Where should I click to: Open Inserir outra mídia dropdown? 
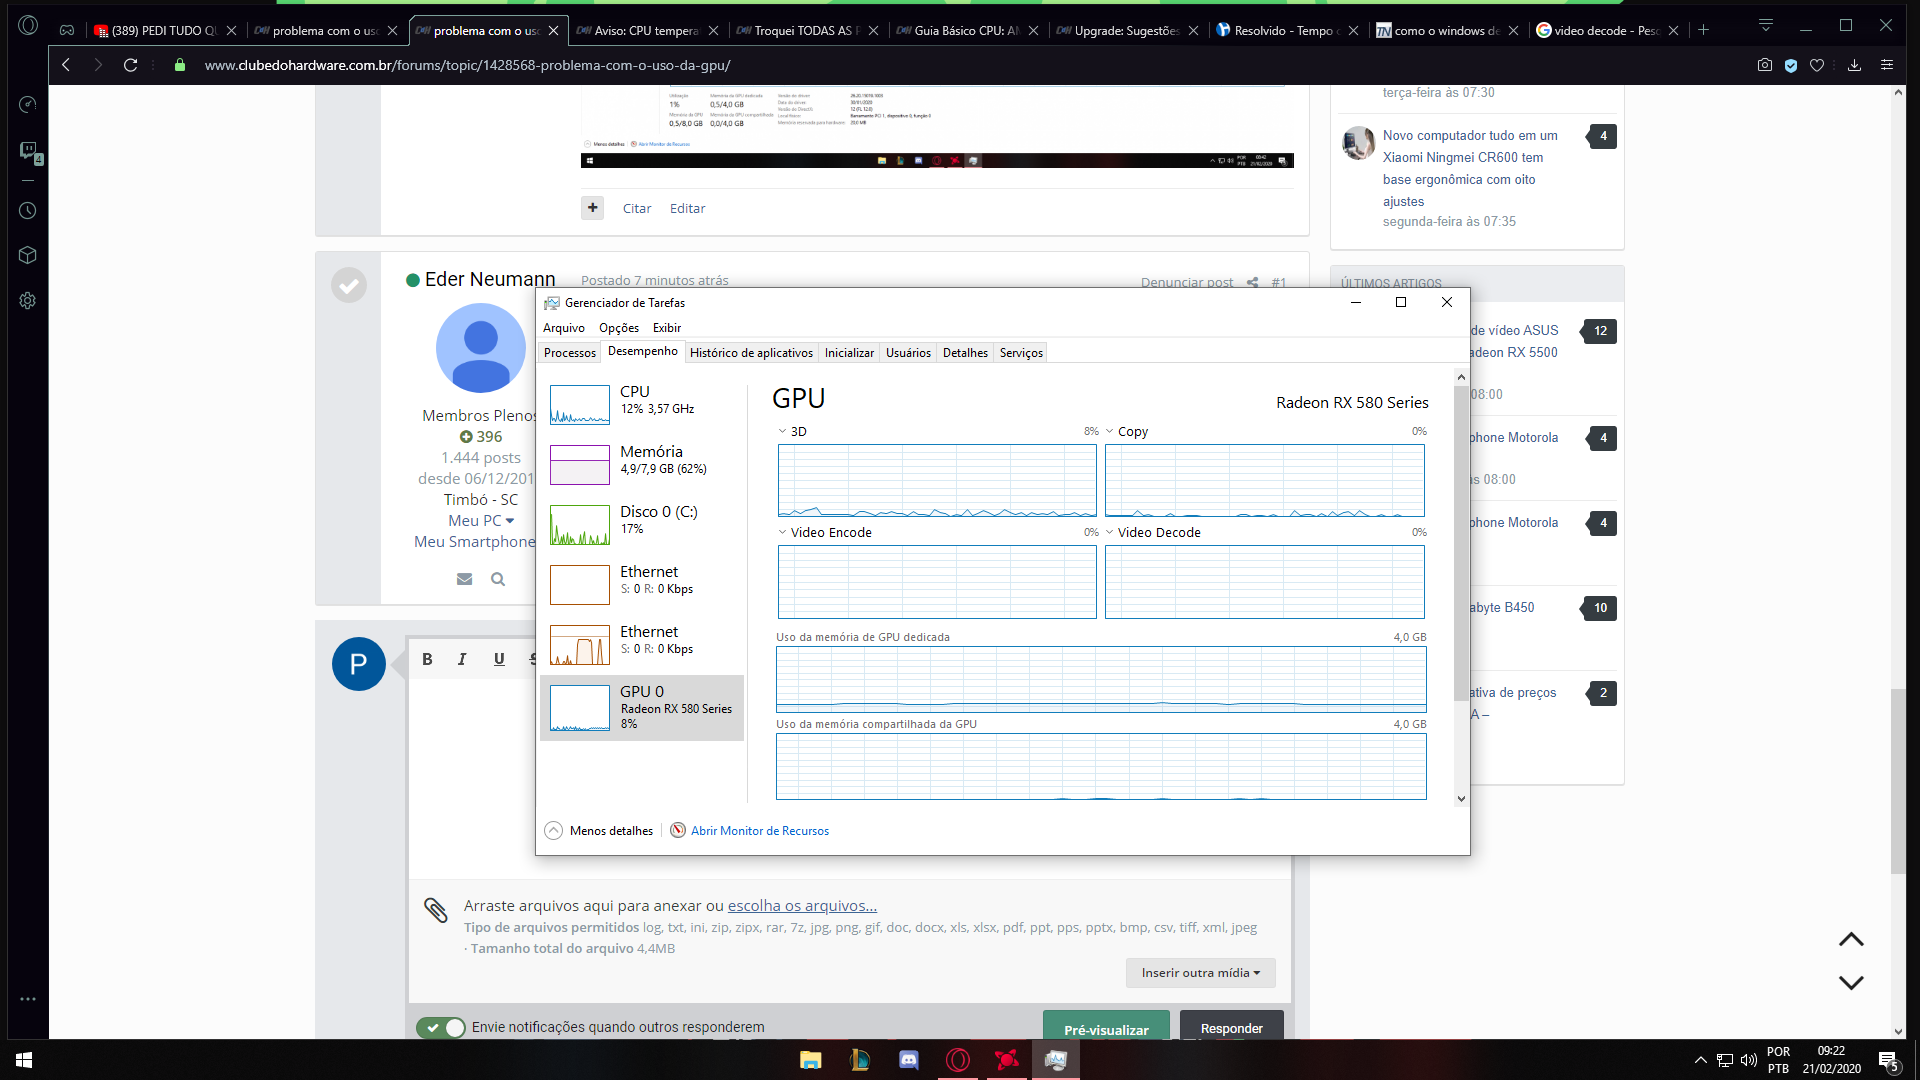pos(1200,973)
